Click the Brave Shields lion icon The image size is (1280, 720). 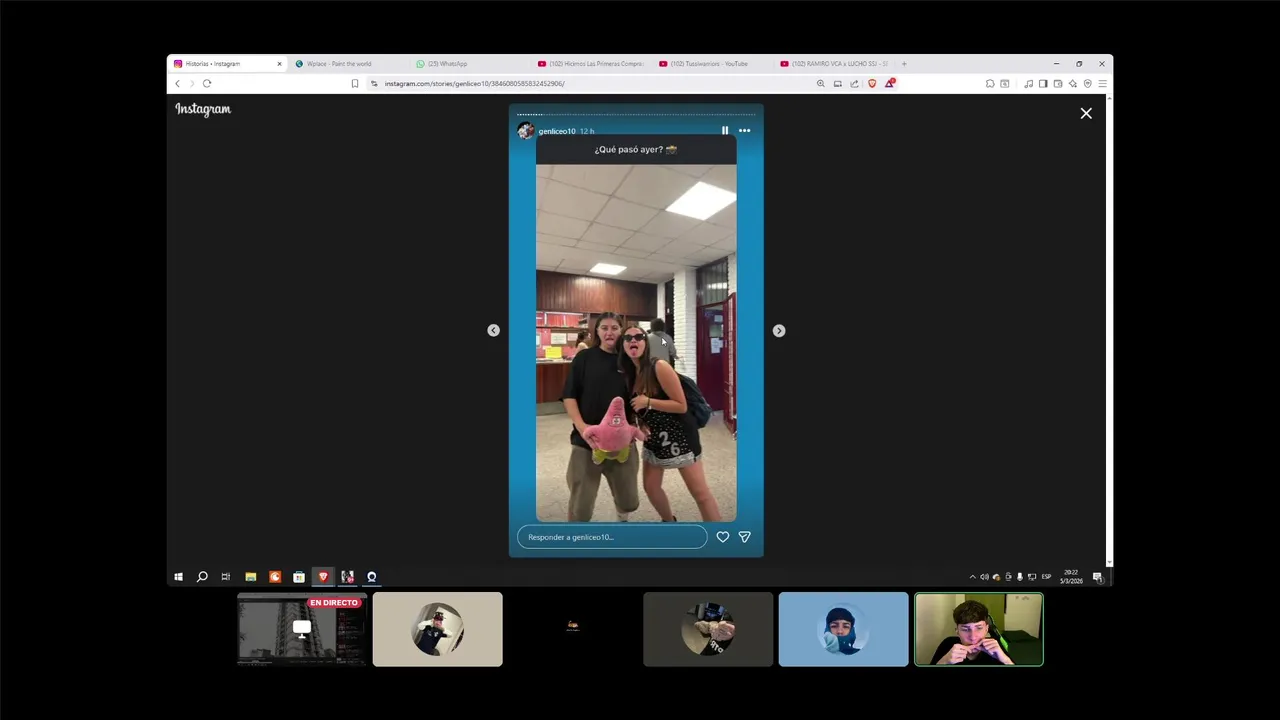pyautogui.click(x=872, y=83)
